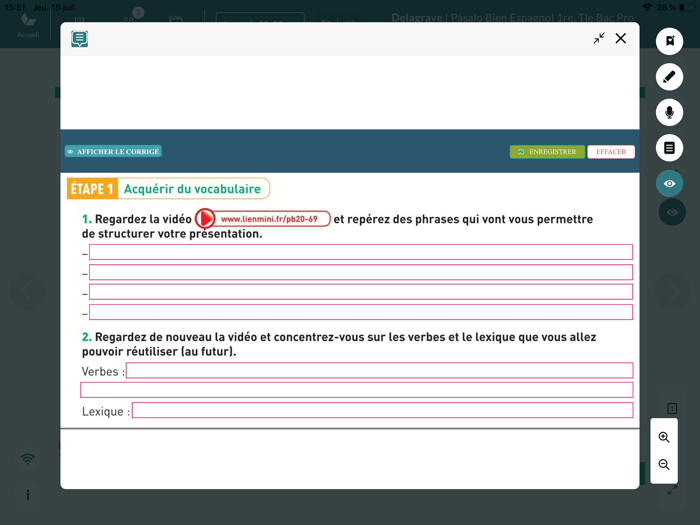Click the third phrase input field
The image size is (700, 525).
(361, 292)
